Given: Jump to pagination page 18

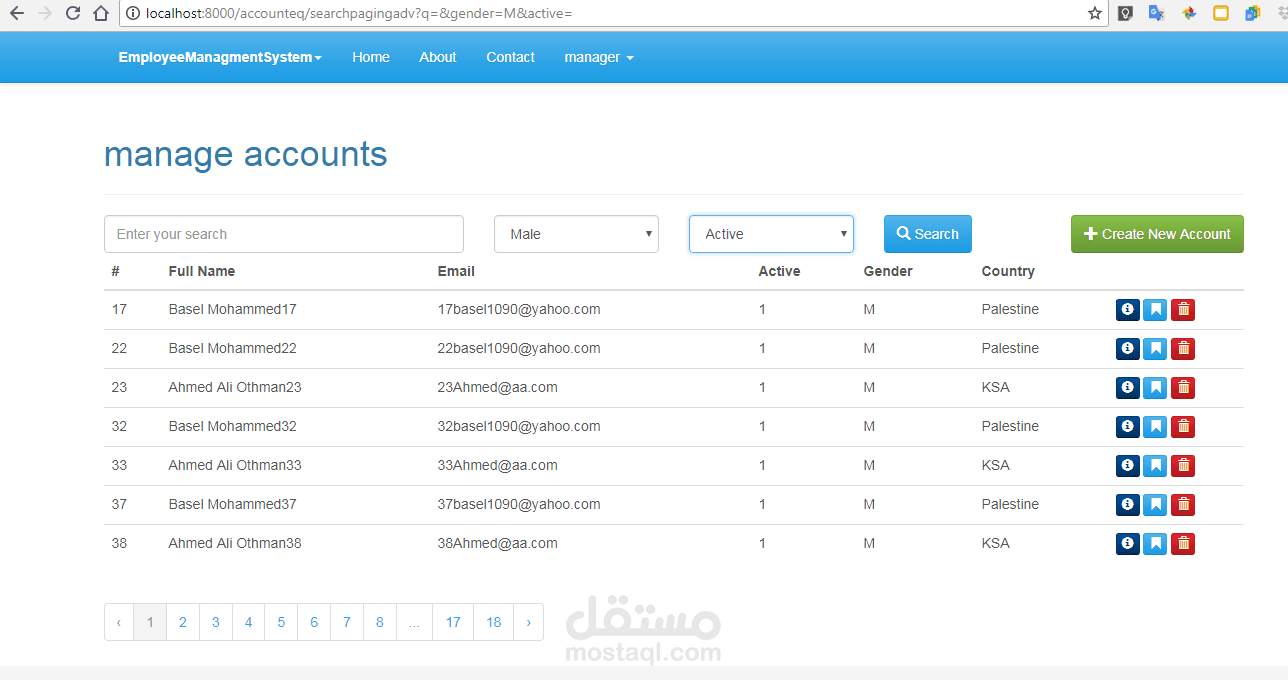Looking at the screenshot, I should tap(493, 622).
